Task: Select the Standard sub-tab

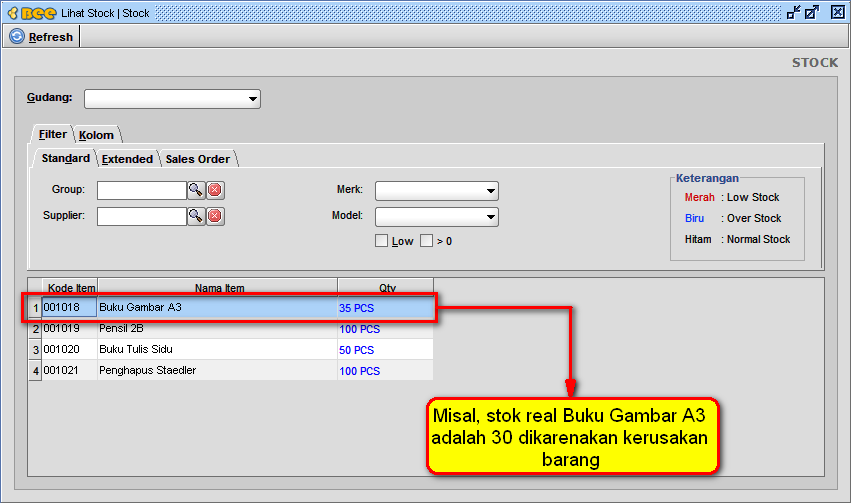Action: click(x=66, y=158)
